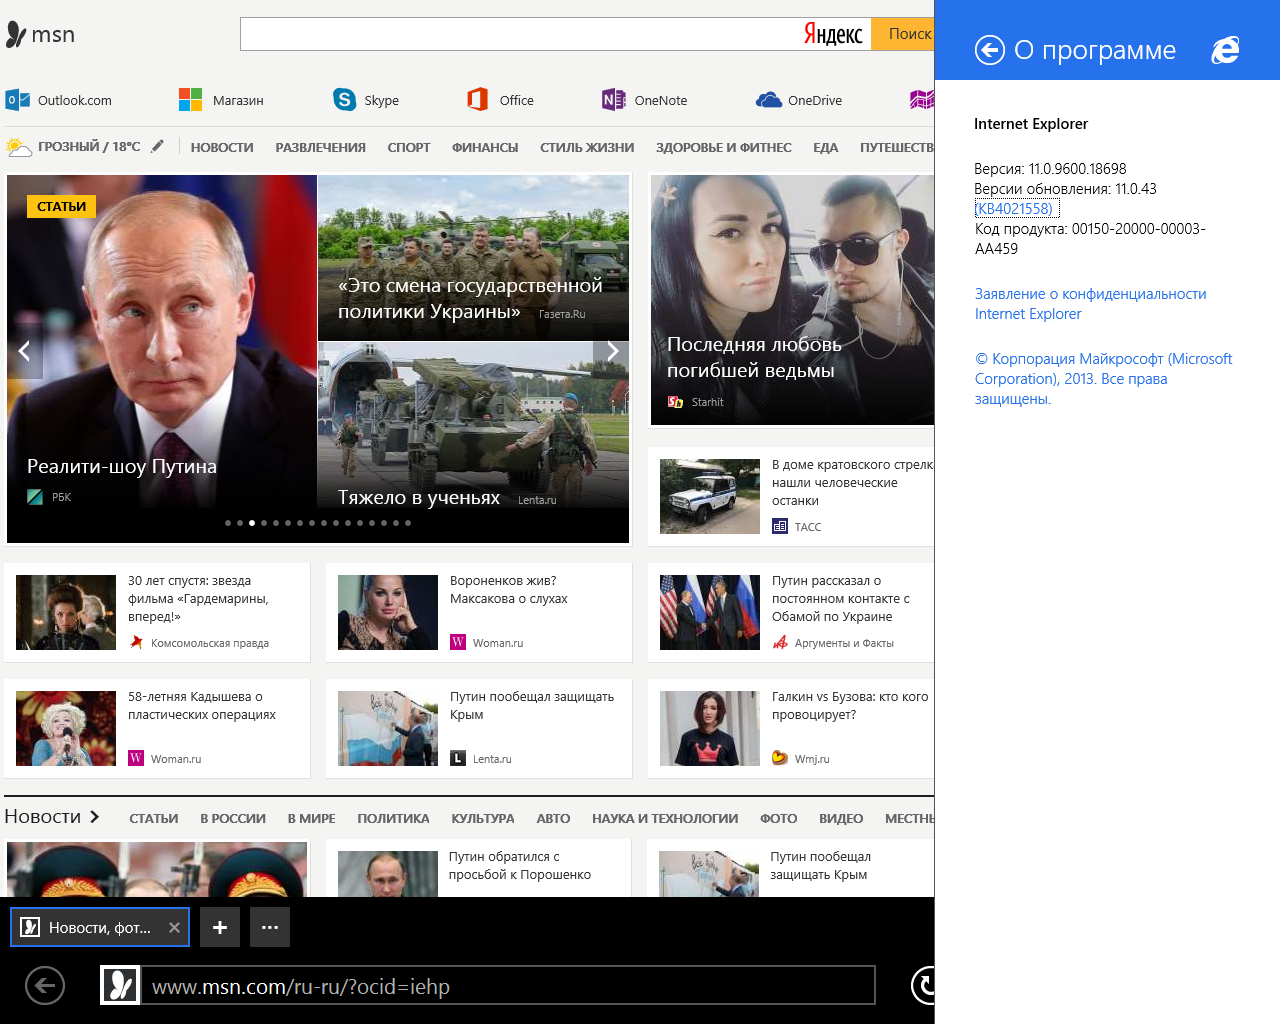Select АВТО in news subsection
This screenshot has height=1024, width=1280.
point(553,818)
